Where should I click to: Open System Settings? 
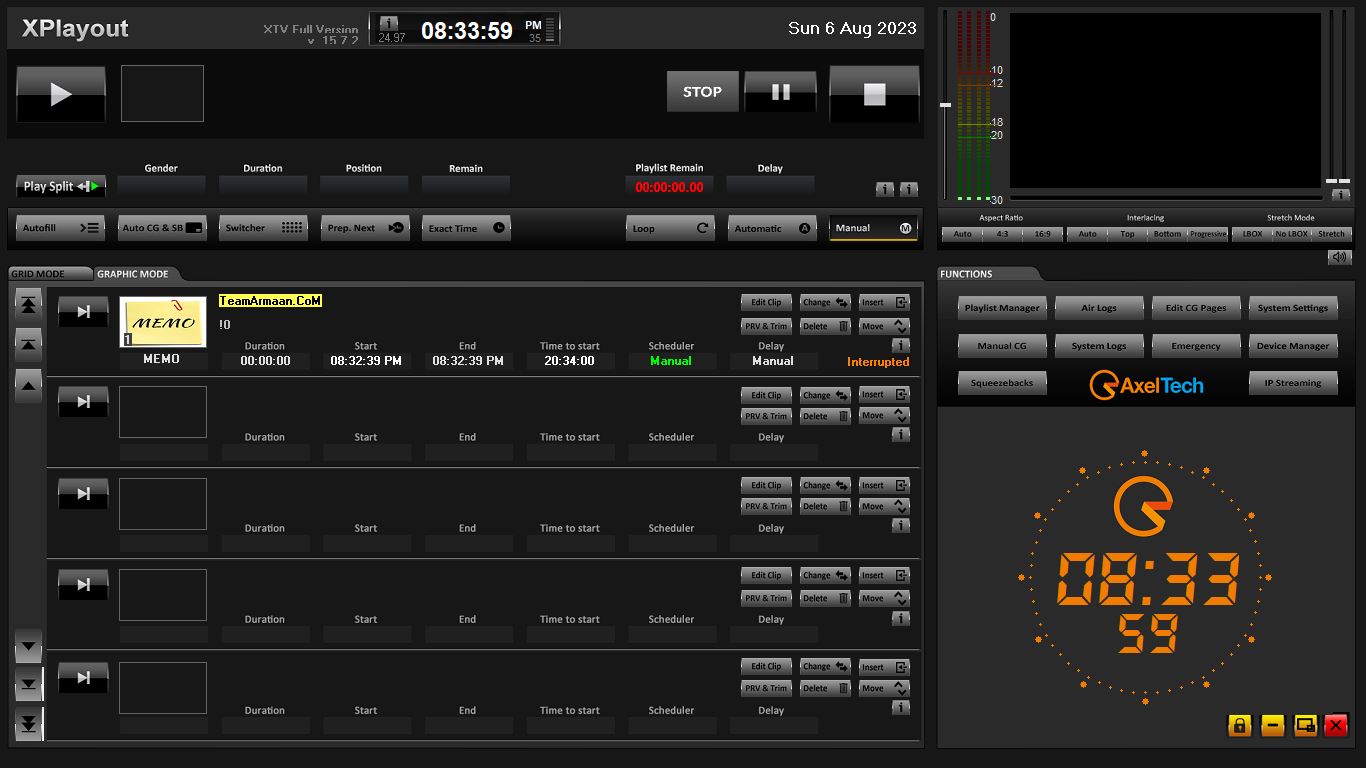pos(1293,308)
